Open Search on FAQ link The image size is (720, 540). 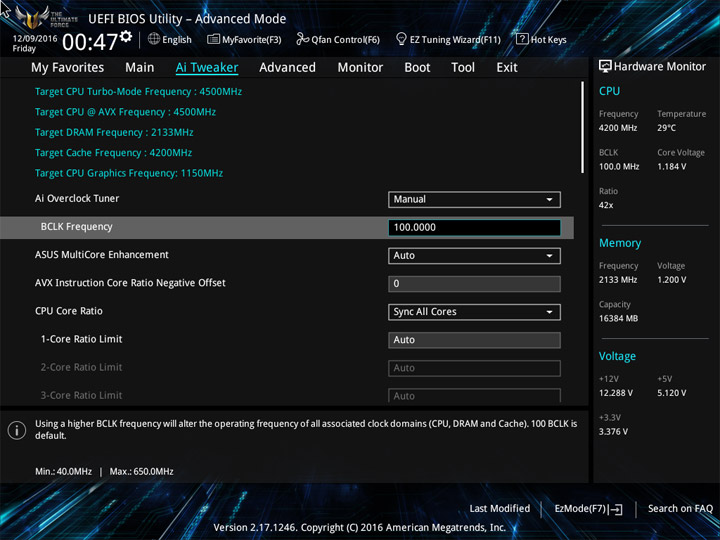680,508
